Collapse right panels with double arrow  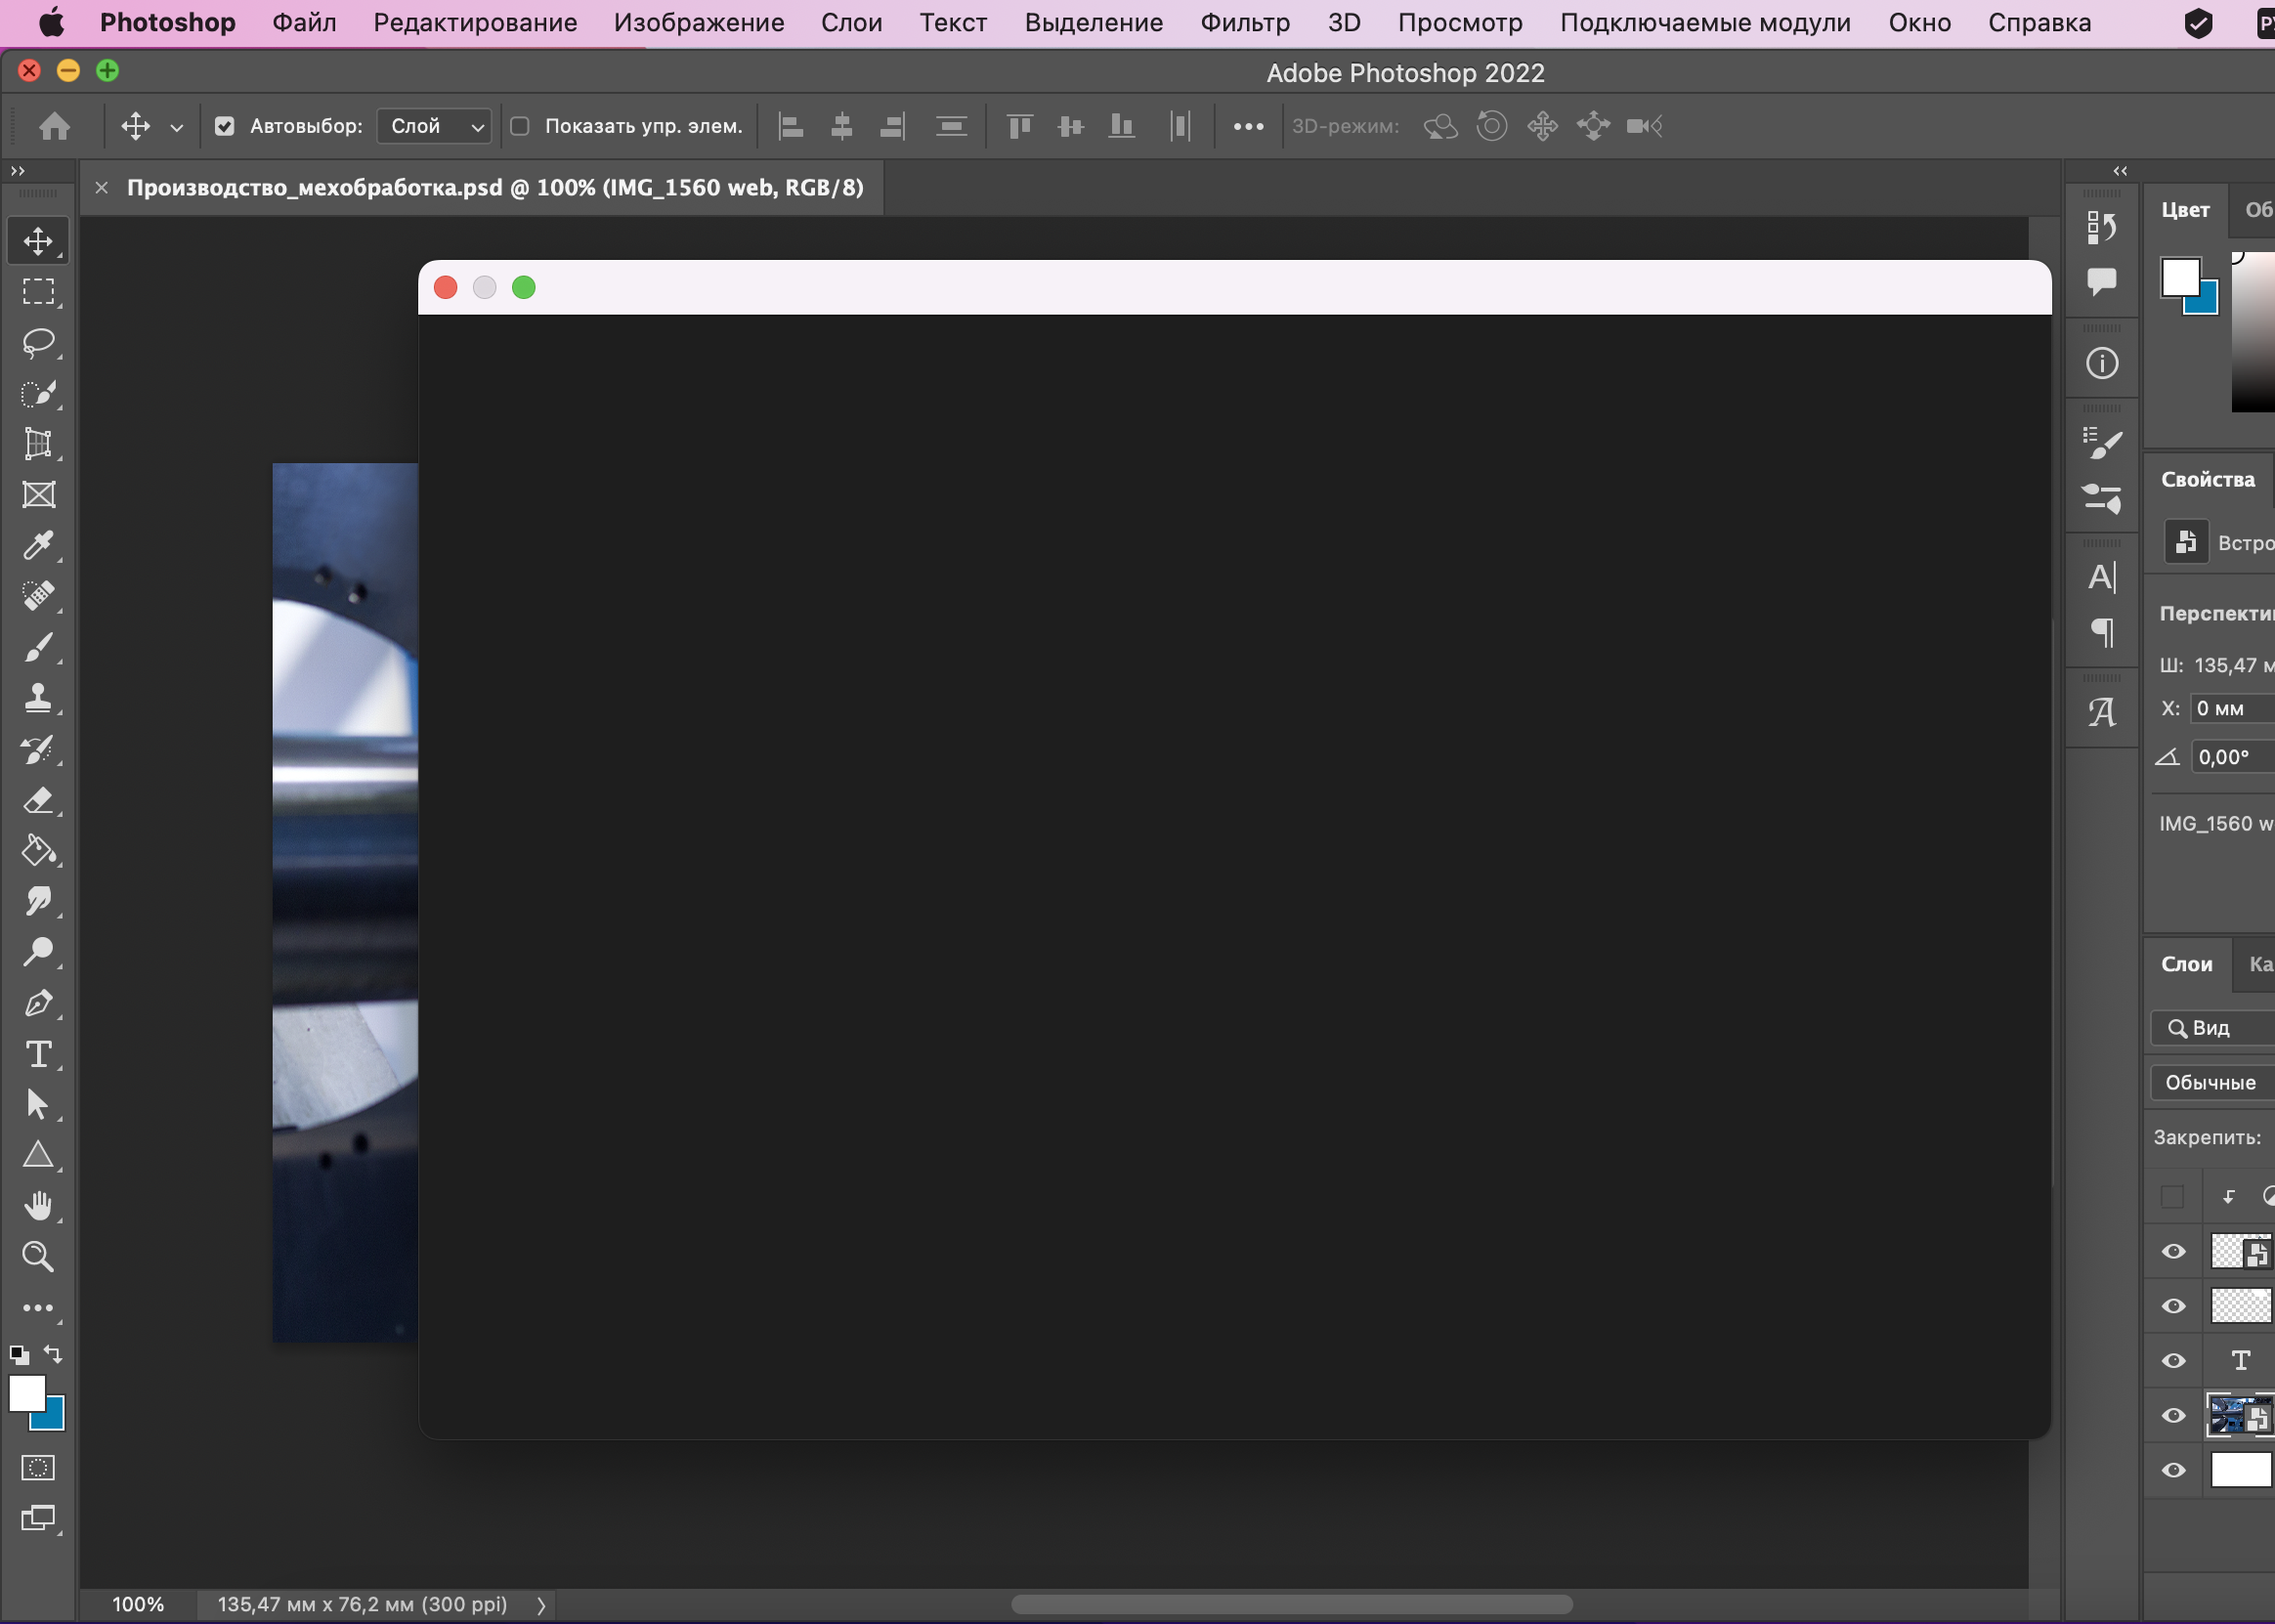[2120, 171]
